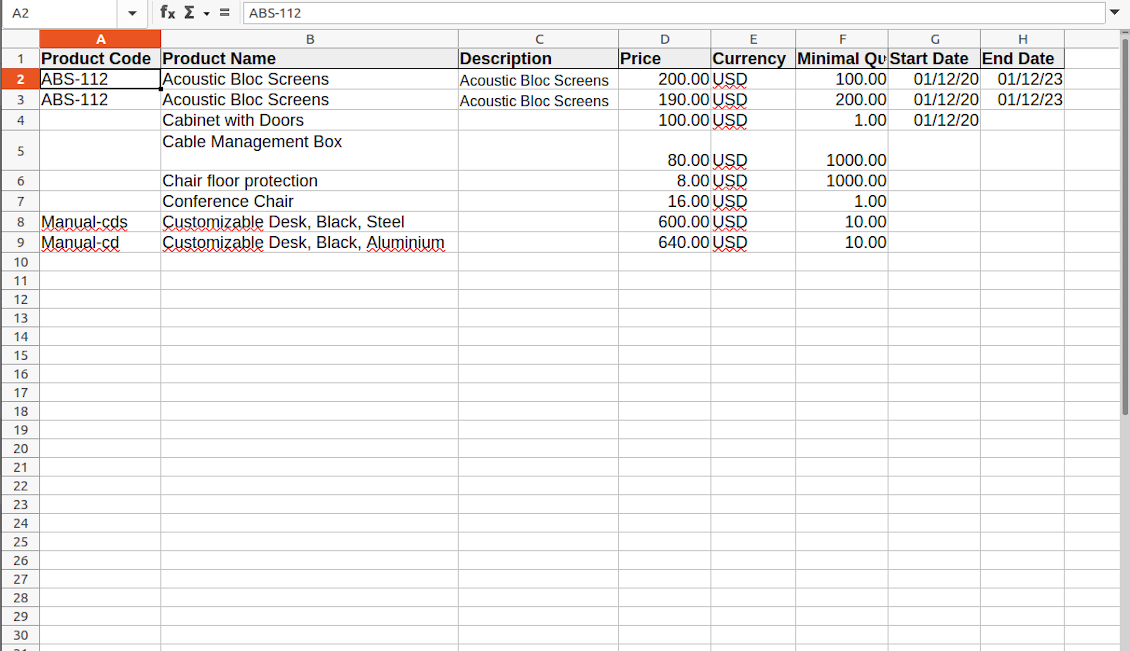Click the Description header cell
The width and height of the screenshot is (1130, 651).
(x=538, y=58)
